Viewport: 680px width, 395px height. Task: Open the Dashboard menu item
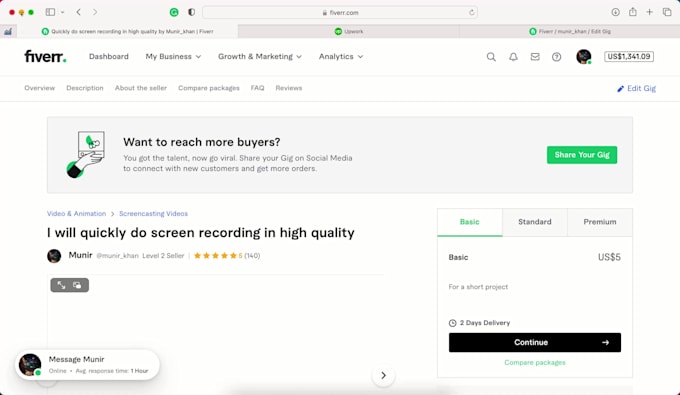click(109, 56)
